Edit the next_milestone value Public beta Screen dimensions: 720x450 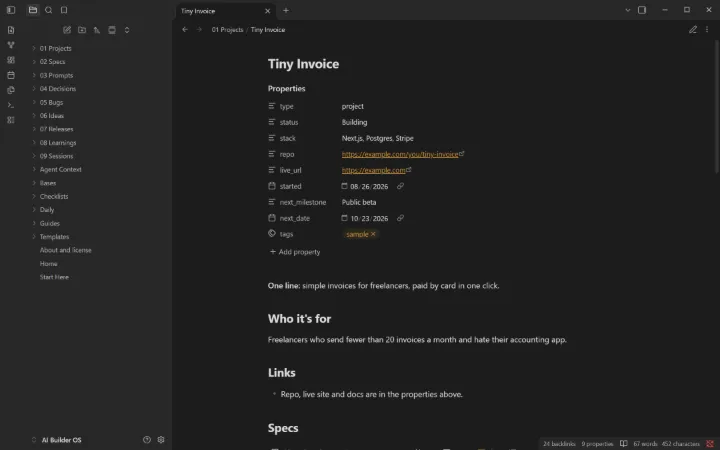point(359,202)
